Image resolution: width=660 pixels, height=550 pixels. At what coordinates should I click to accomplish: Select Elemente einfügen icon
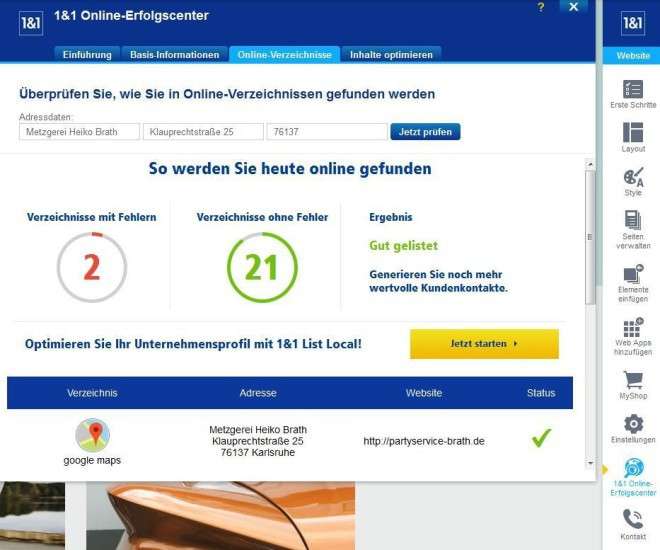pos(633,274)
